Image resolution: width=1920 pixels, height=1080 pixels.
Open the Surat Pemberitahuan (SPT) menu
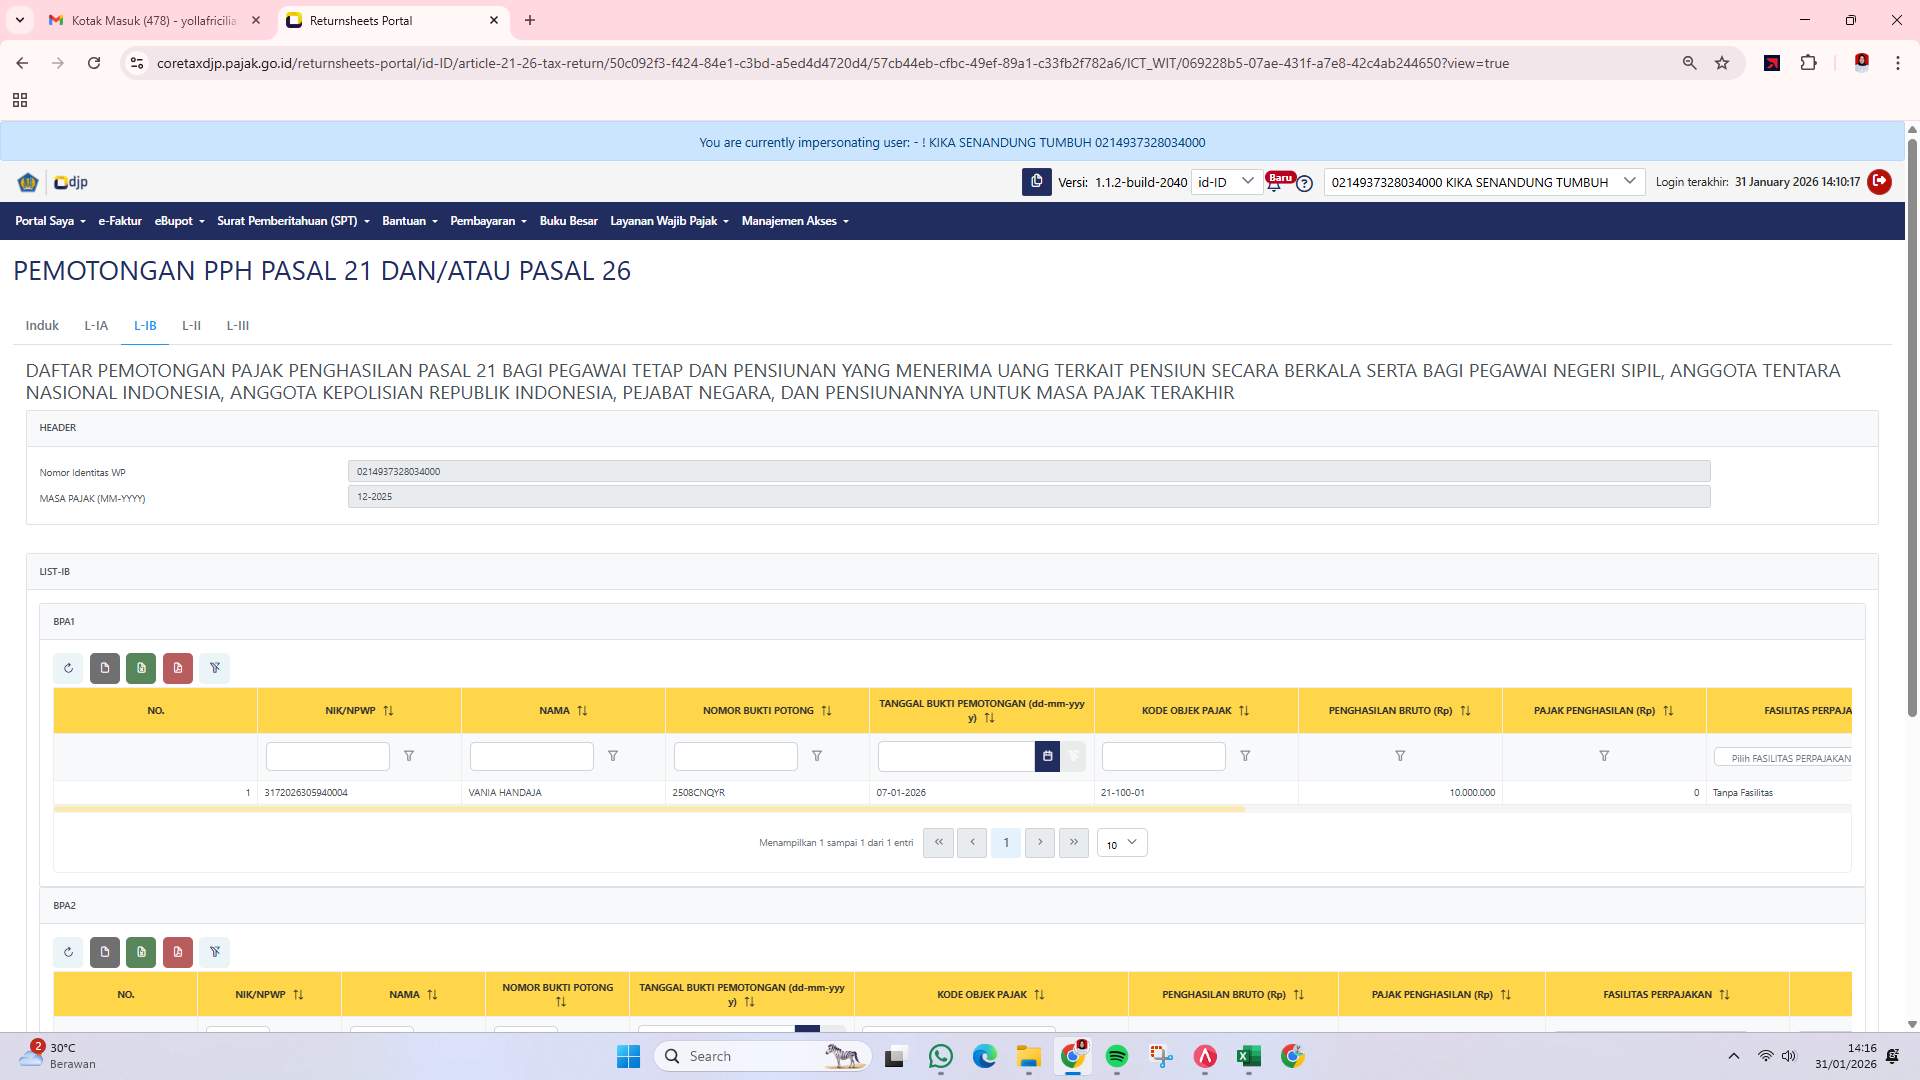(292, 221)
